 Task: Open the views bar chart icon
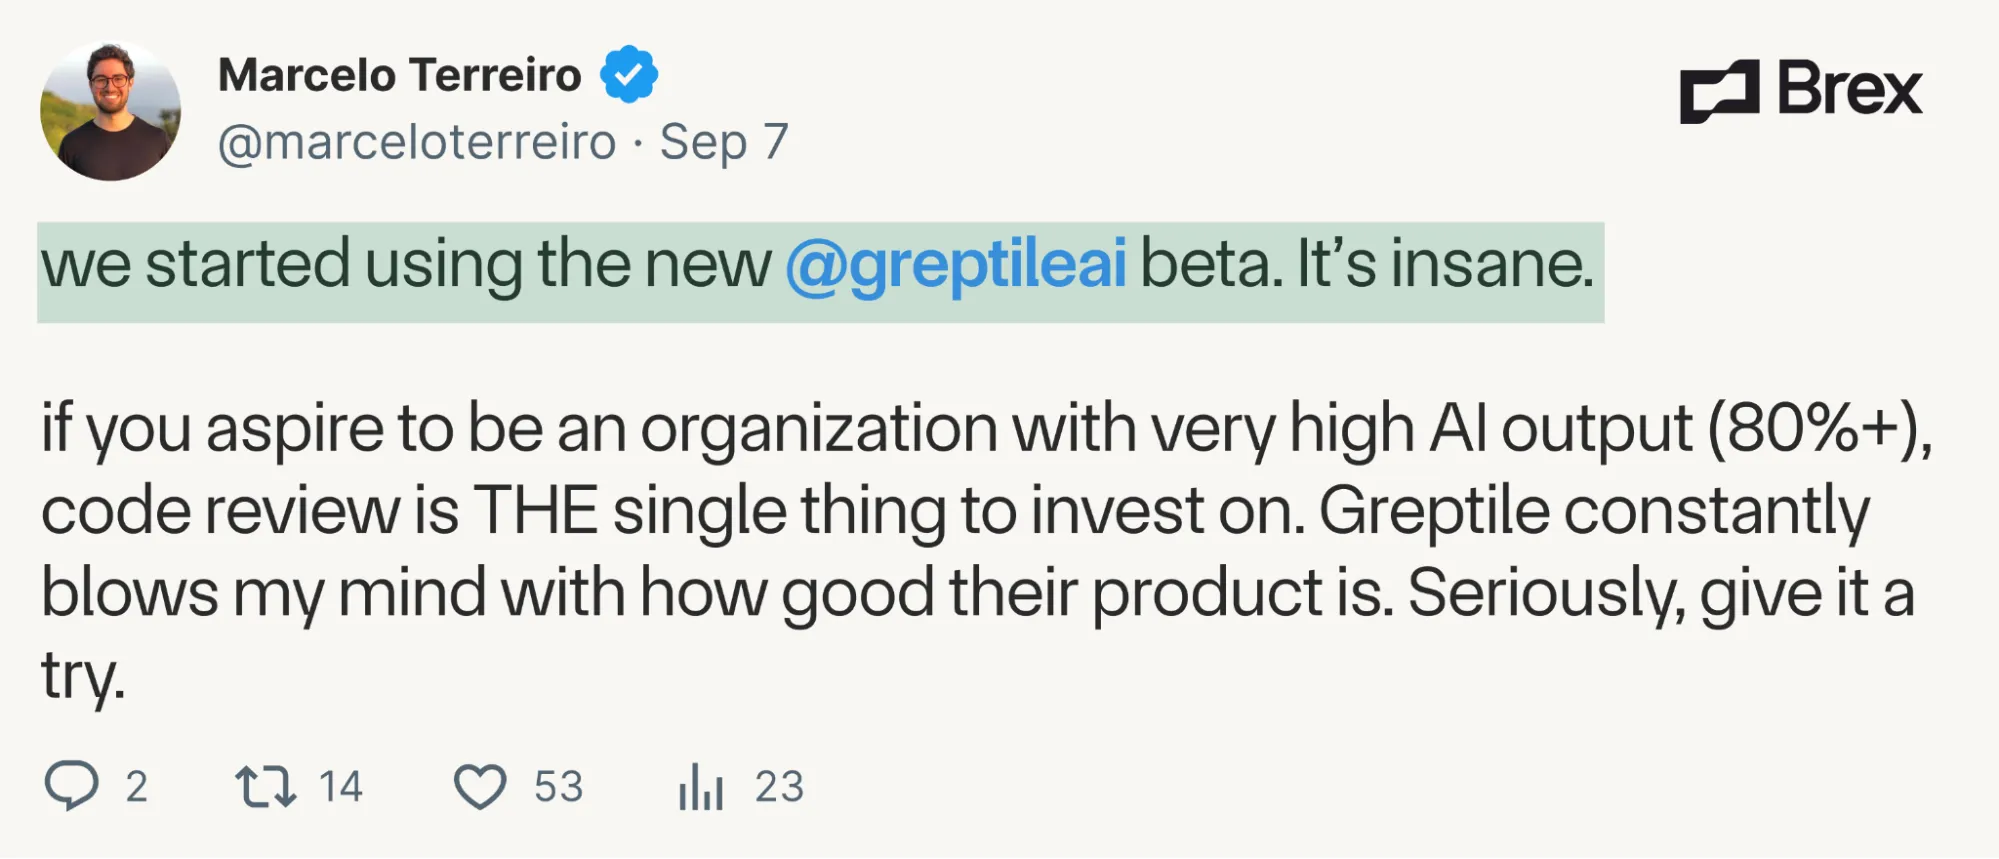pos(701,786)
